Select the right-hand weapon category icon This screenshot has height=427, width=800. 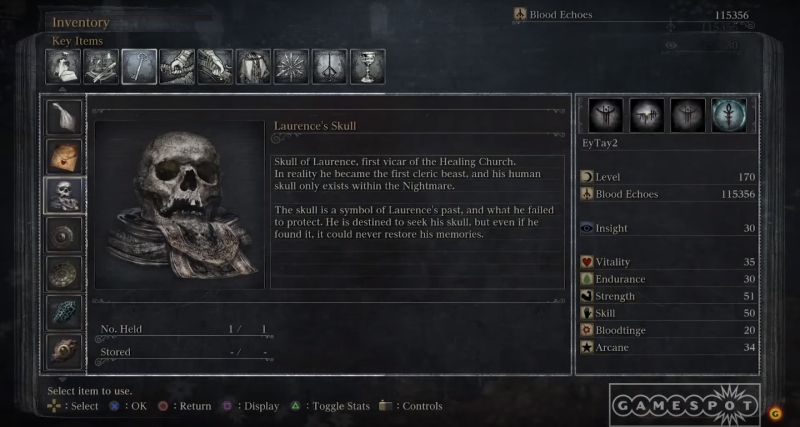click(x=177, y=67)
